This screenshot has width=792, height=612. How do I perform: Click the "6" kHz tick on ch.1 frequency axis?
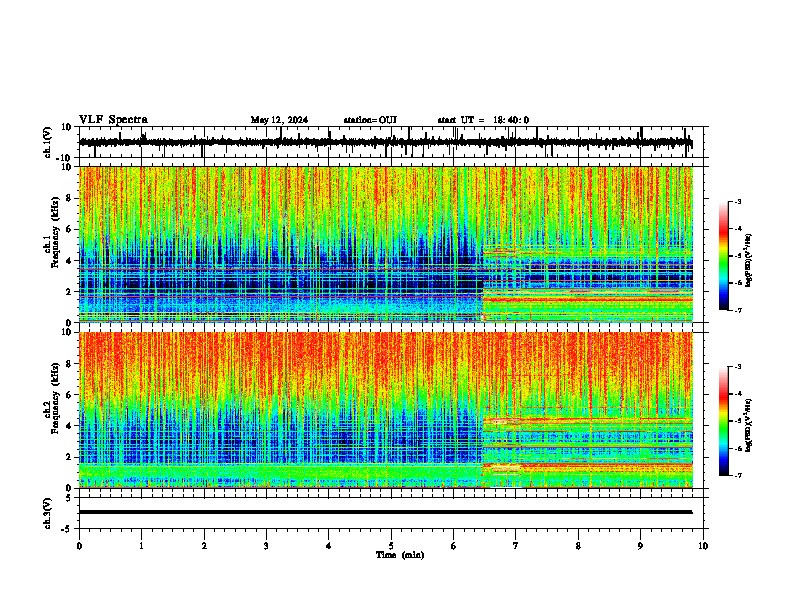point(71,229)
